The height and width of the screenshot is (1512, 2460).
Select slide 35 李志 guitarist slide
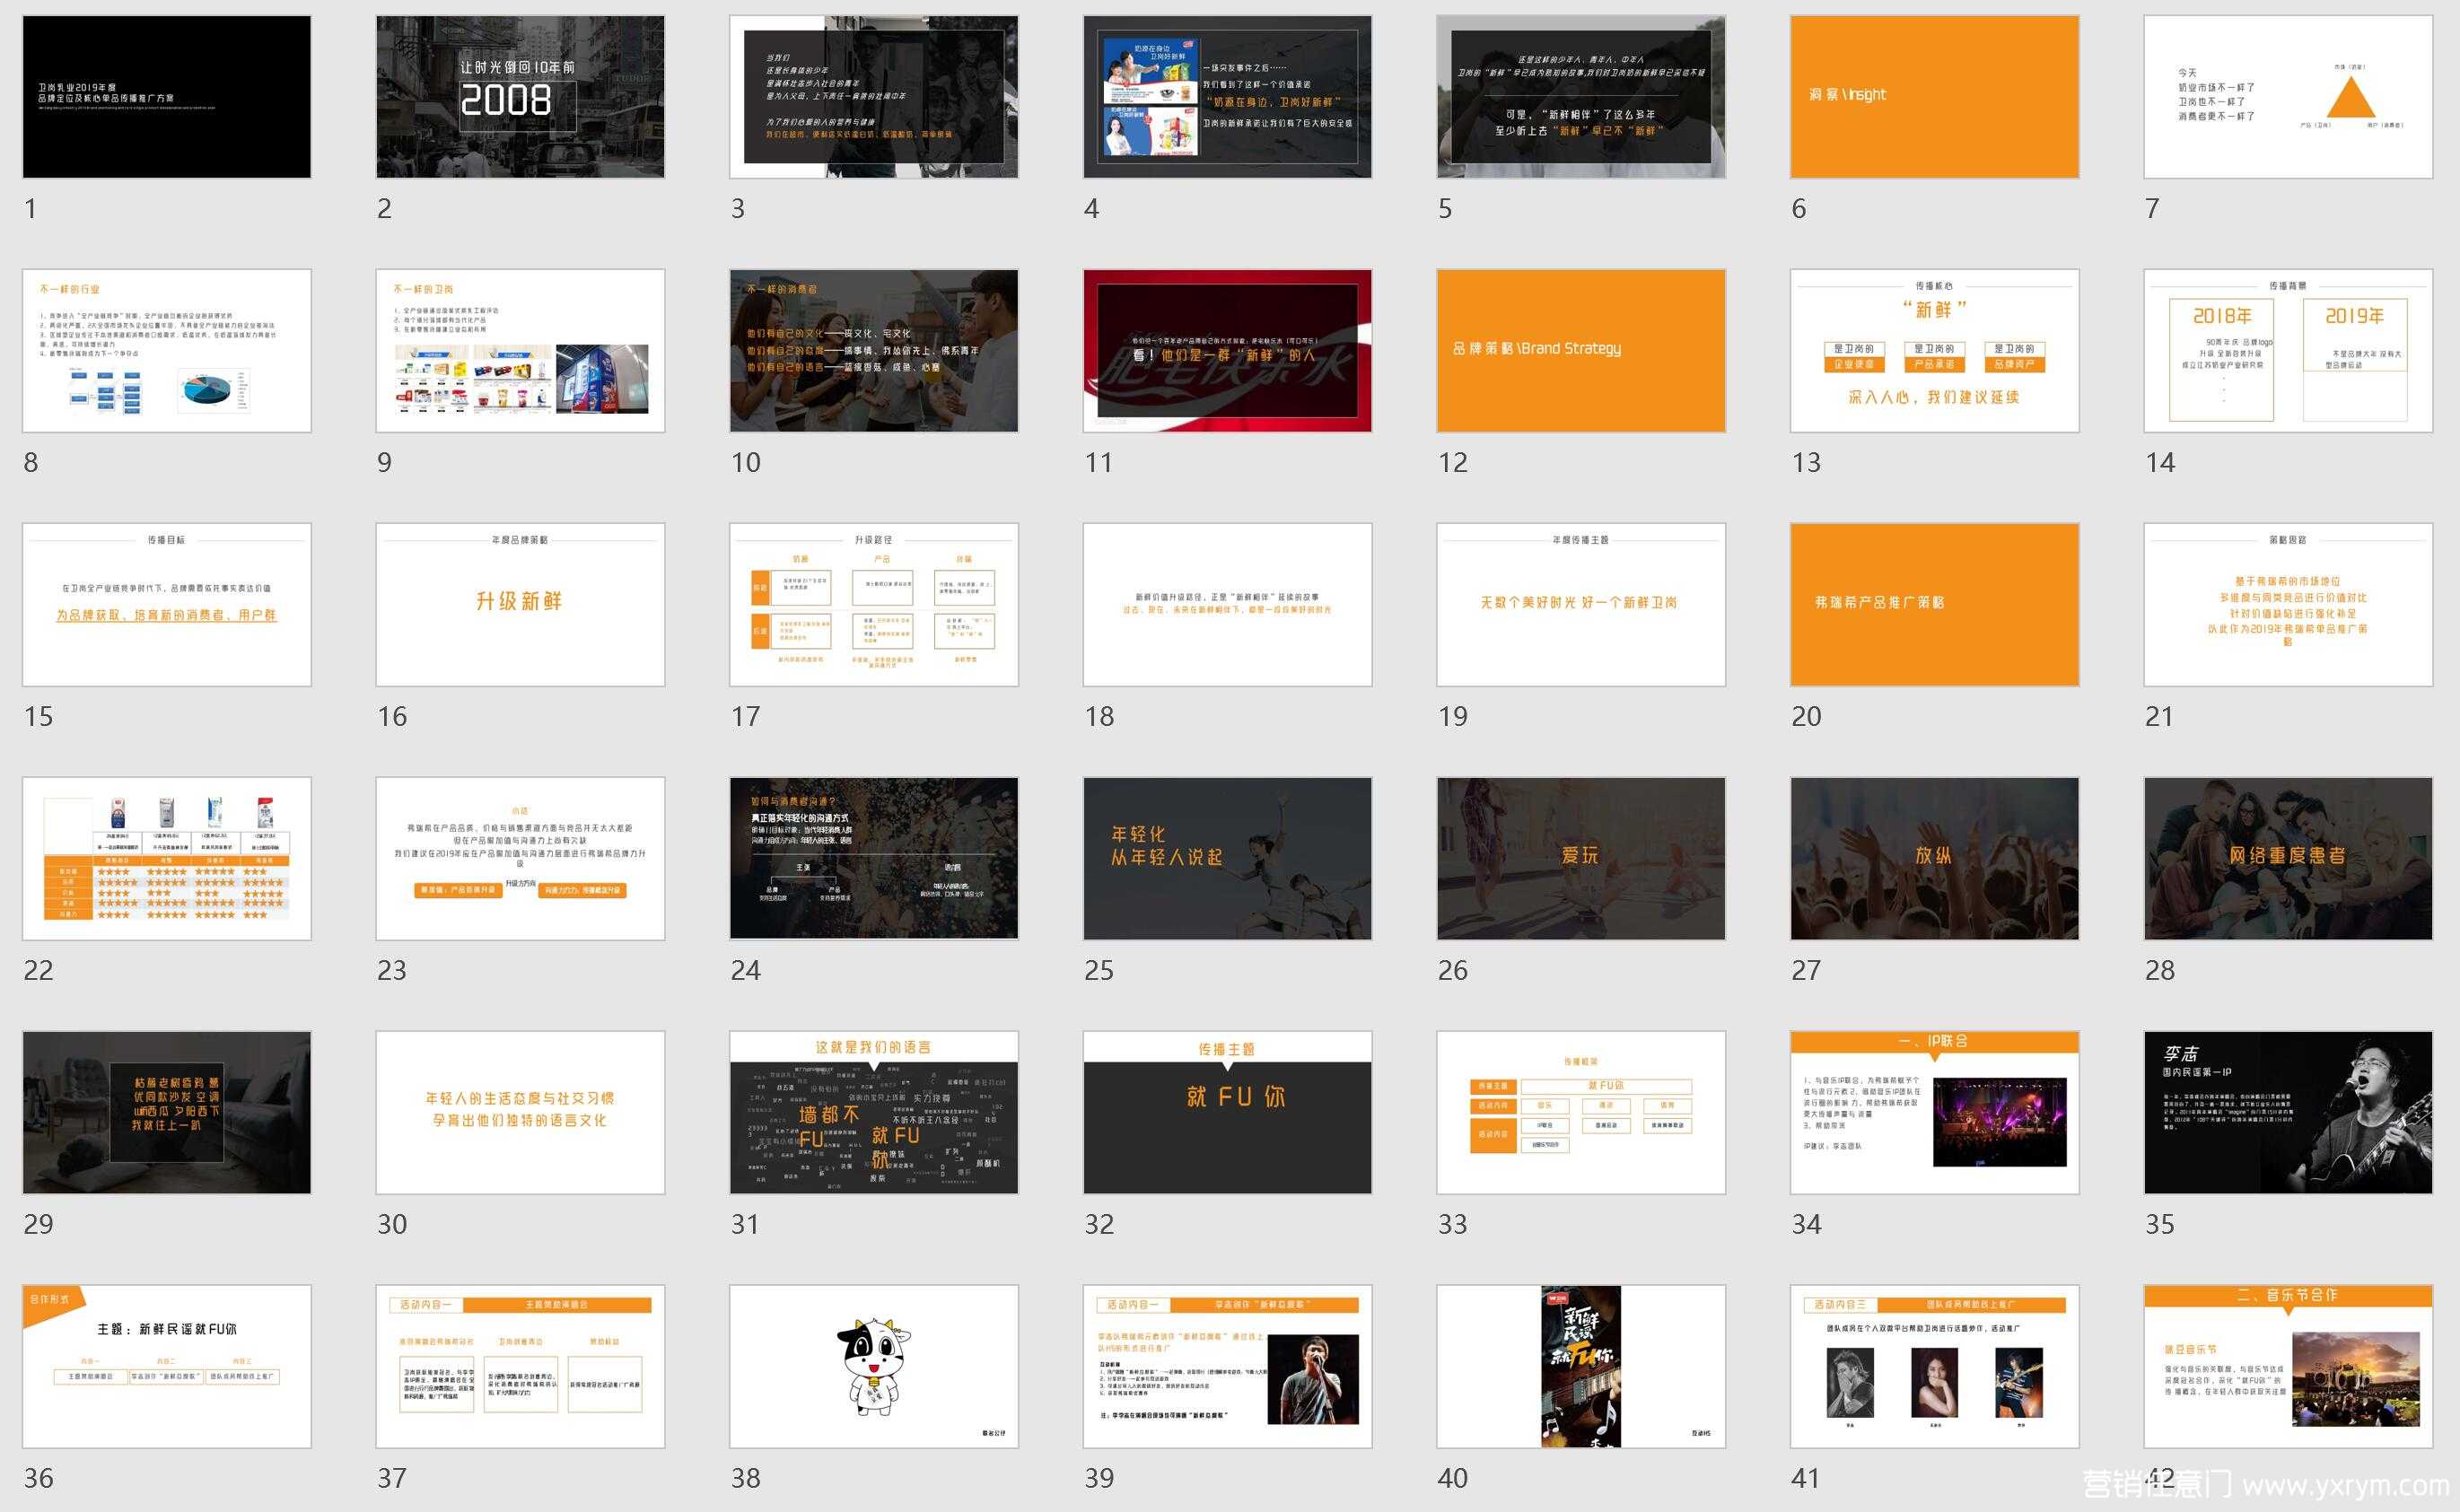[2288, 1113]
